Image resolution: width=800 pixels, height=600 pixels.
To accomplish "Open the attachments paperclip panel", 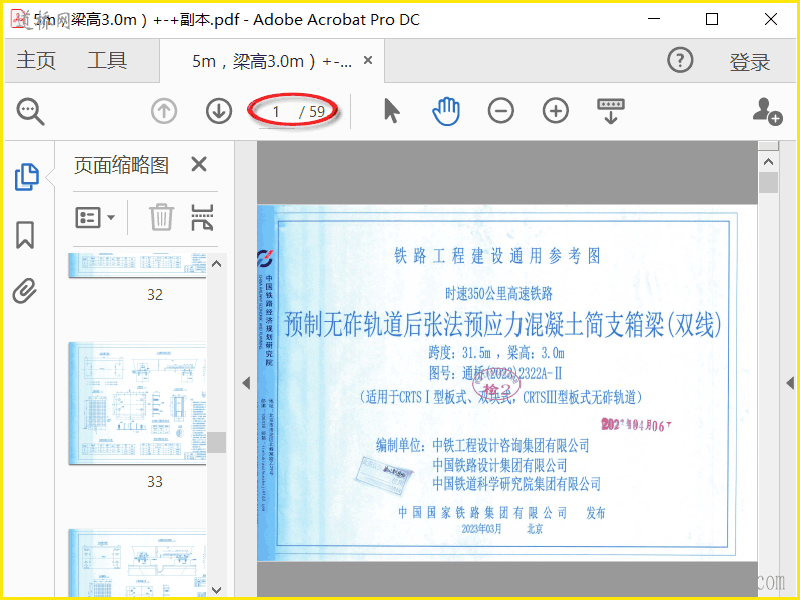I will pos(25,291).
